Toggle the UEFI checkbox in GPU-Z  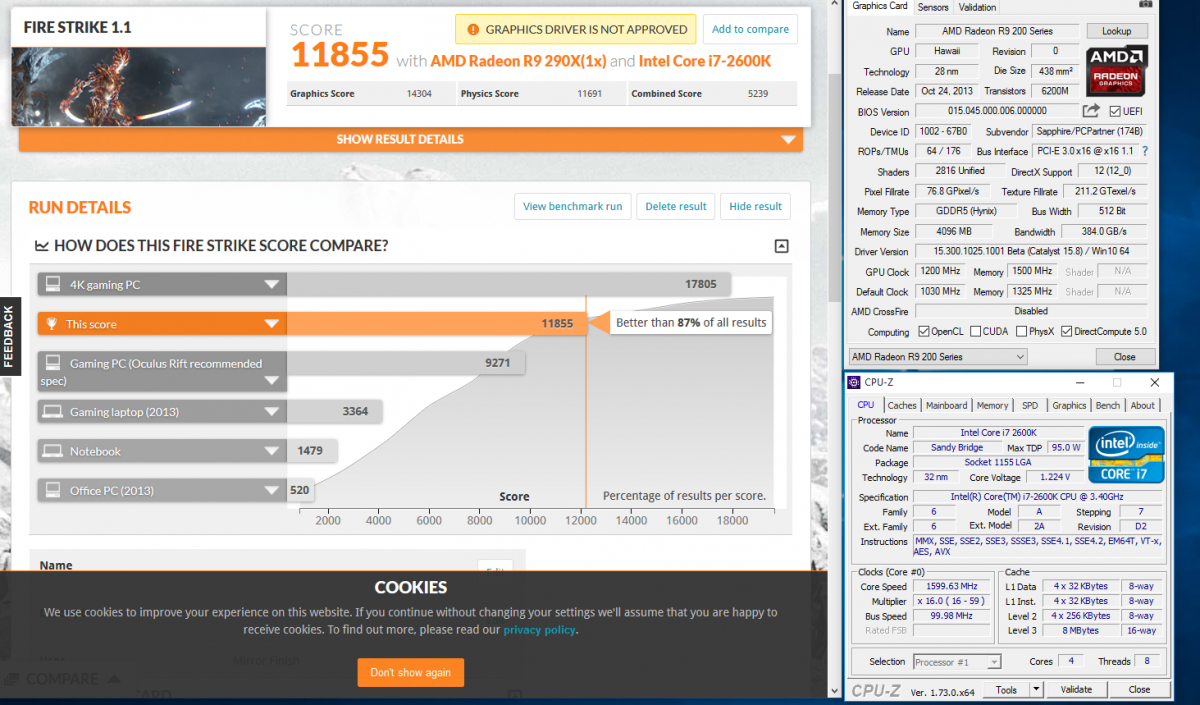[x=1114, y=111]
